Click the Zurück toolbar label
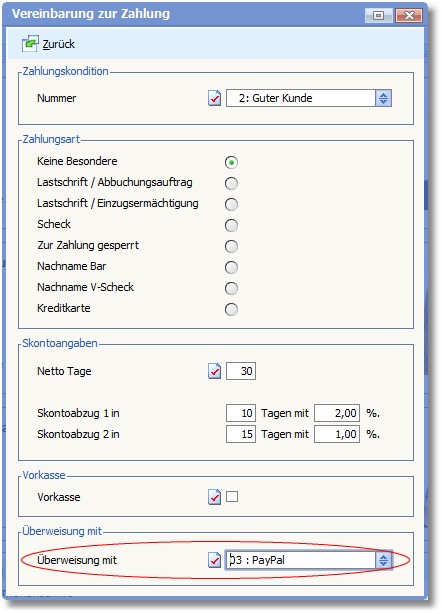This screenshot has width=442, height=614. 58,44
